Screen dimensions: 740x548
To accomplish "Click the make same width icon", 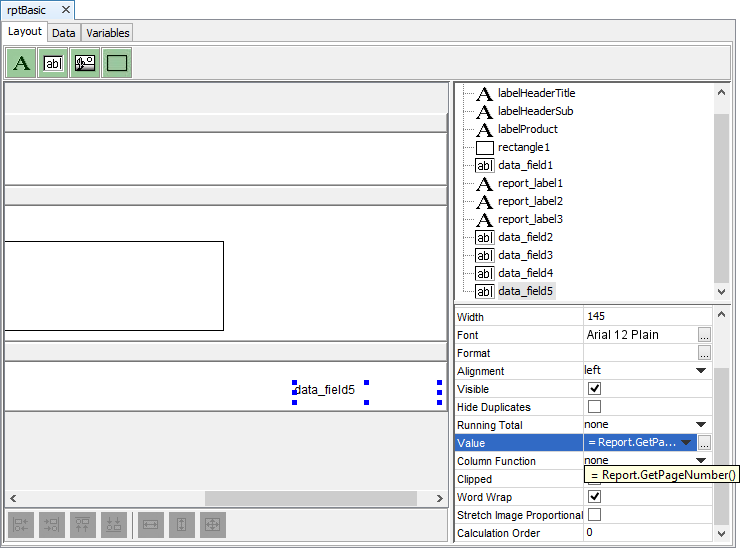I will [150, 525].
